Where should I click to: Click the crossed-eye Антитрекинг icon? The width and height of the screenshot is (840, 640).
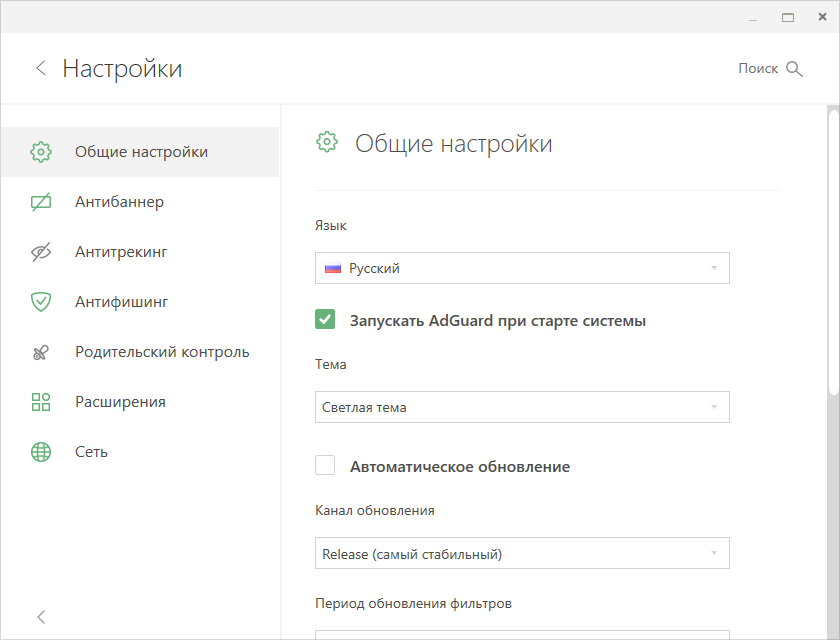[x=41, y=251]
